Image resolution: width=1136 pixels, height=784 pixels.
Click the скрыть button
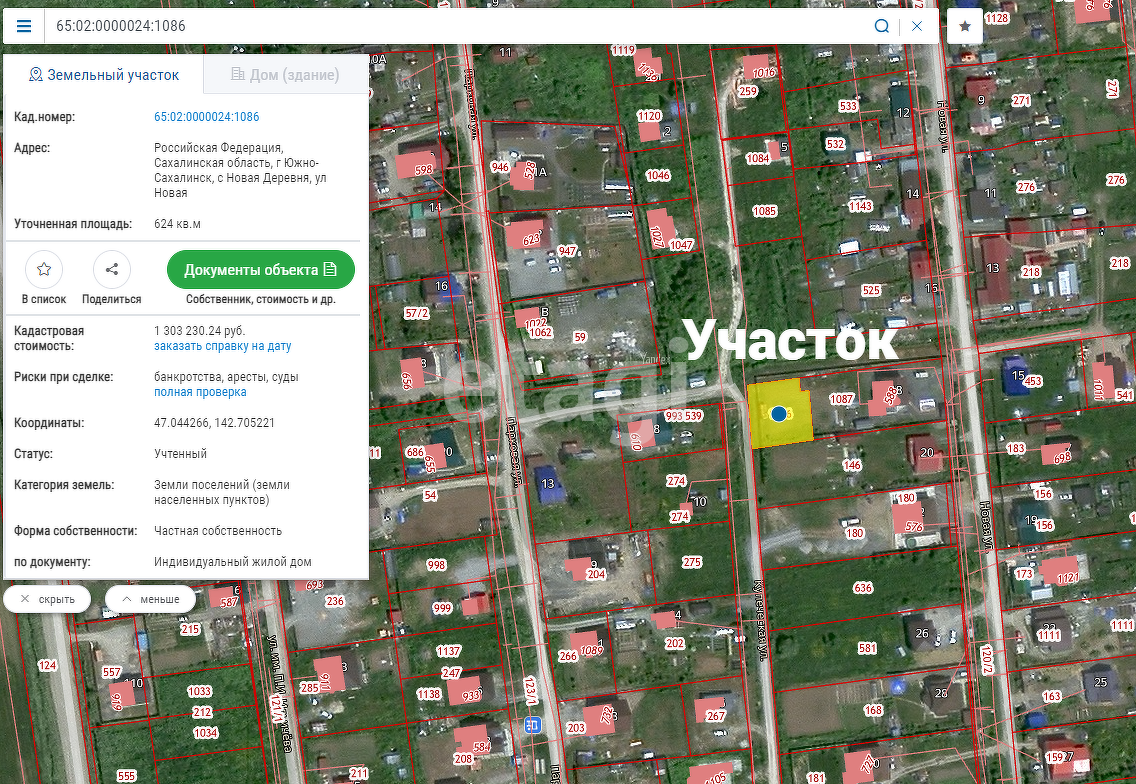(47, 598)
